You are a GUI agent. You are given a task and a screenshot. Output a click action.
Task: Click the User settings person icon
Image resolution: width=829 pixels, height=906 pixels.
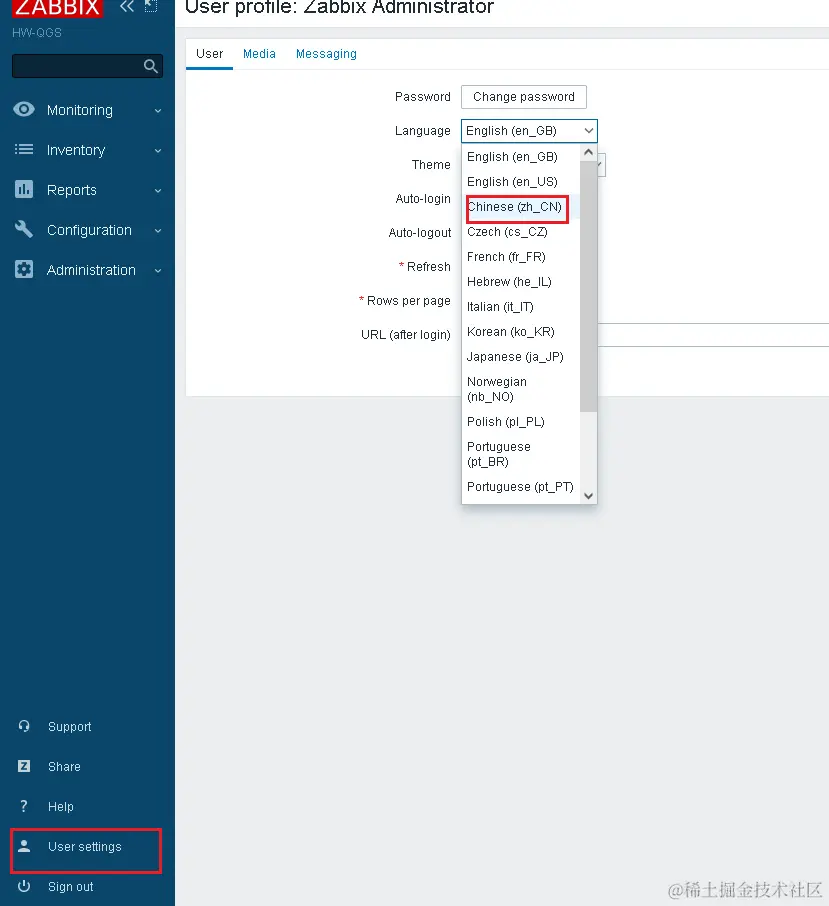tap(24, 846)
